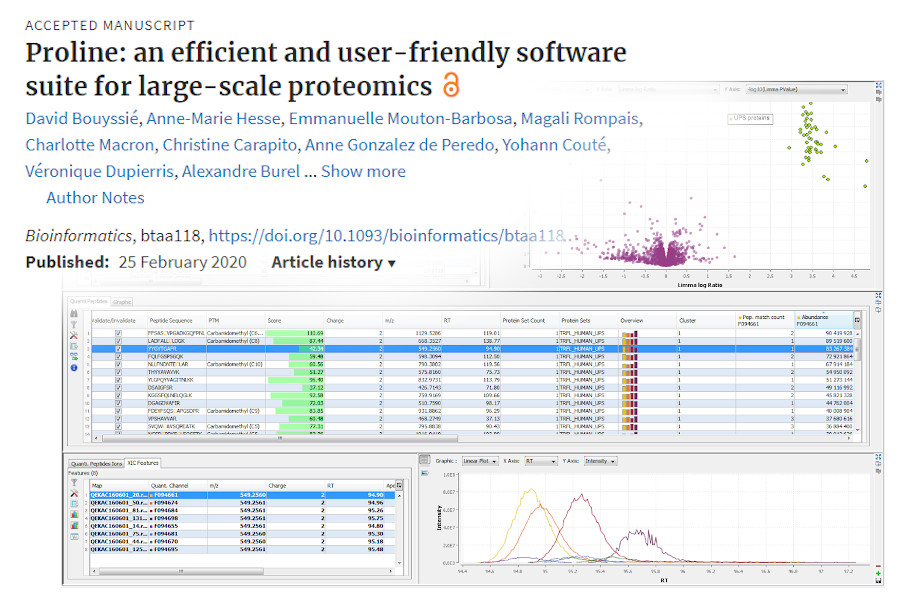900x600 pixels.
Task: Click red swatch beside F094684 quant channel
Action: [152, 510]
